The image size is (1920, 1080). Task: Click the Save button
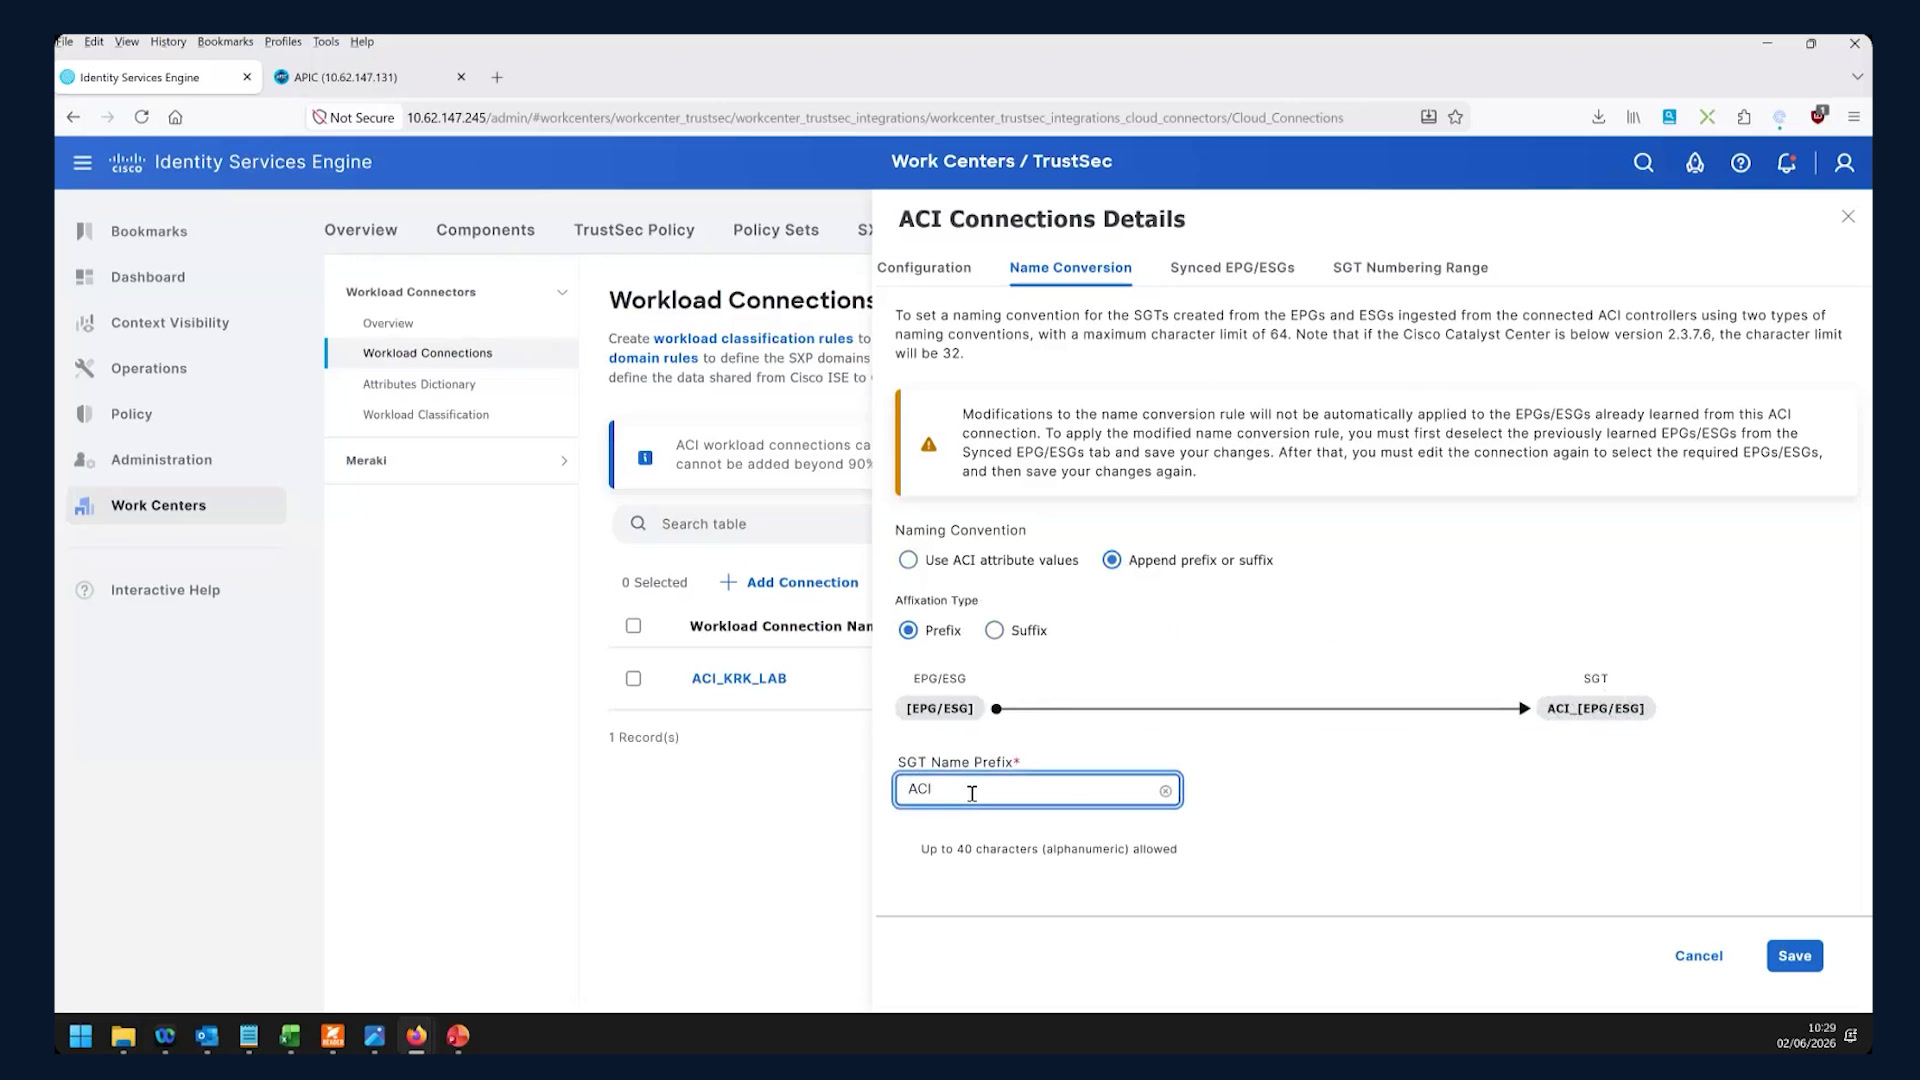pyautogui.click(x=1794, y=956)
